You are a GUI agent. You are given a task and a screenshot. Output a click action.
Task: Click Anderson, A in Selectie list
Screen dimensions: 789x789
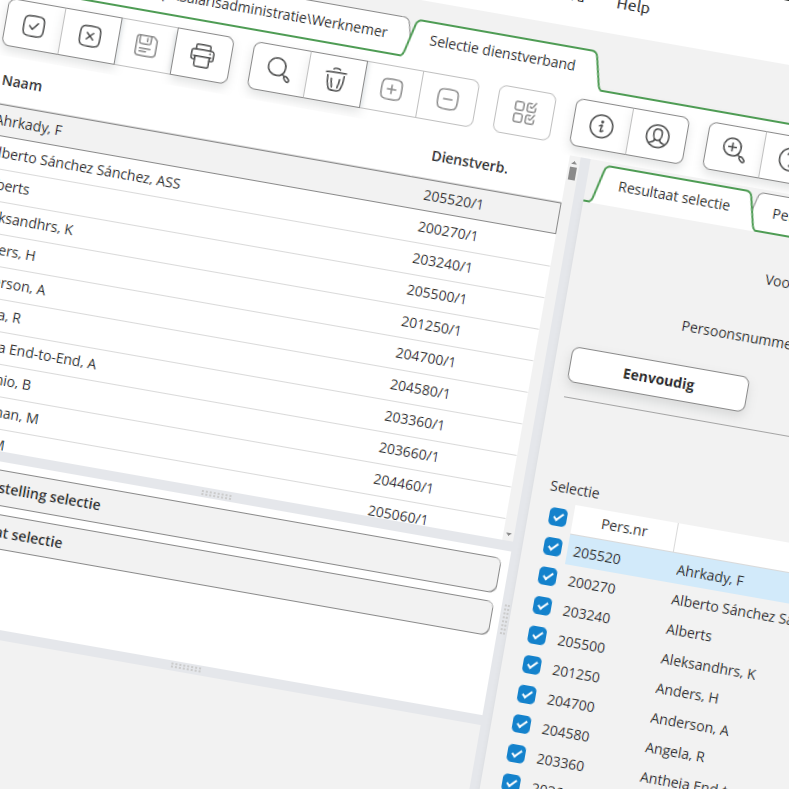689,724
